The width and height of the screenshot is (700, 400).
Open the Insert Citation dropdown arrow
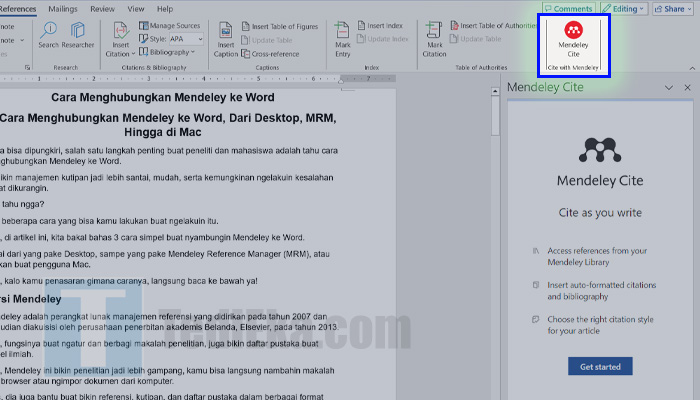click(x=133, y=54)
